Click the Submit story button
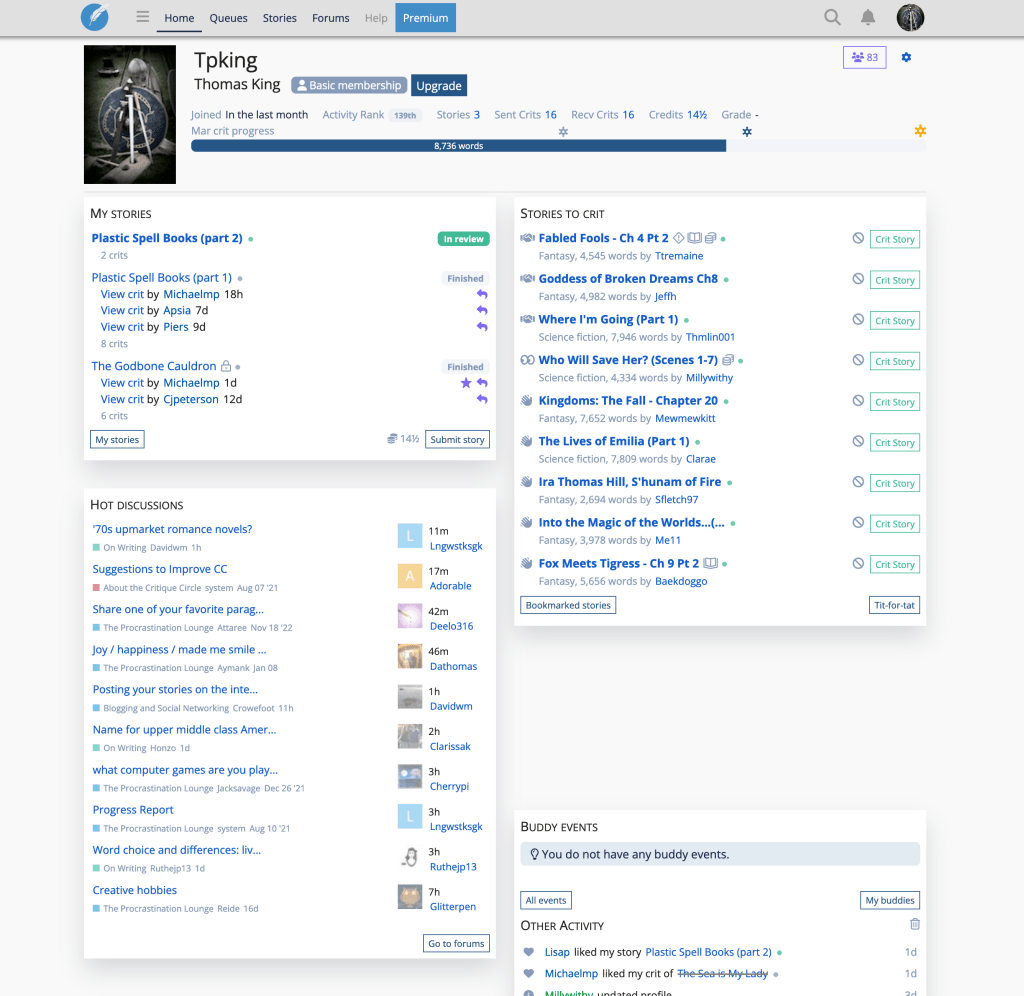The image size is (1024, 996). coord(457,439)
